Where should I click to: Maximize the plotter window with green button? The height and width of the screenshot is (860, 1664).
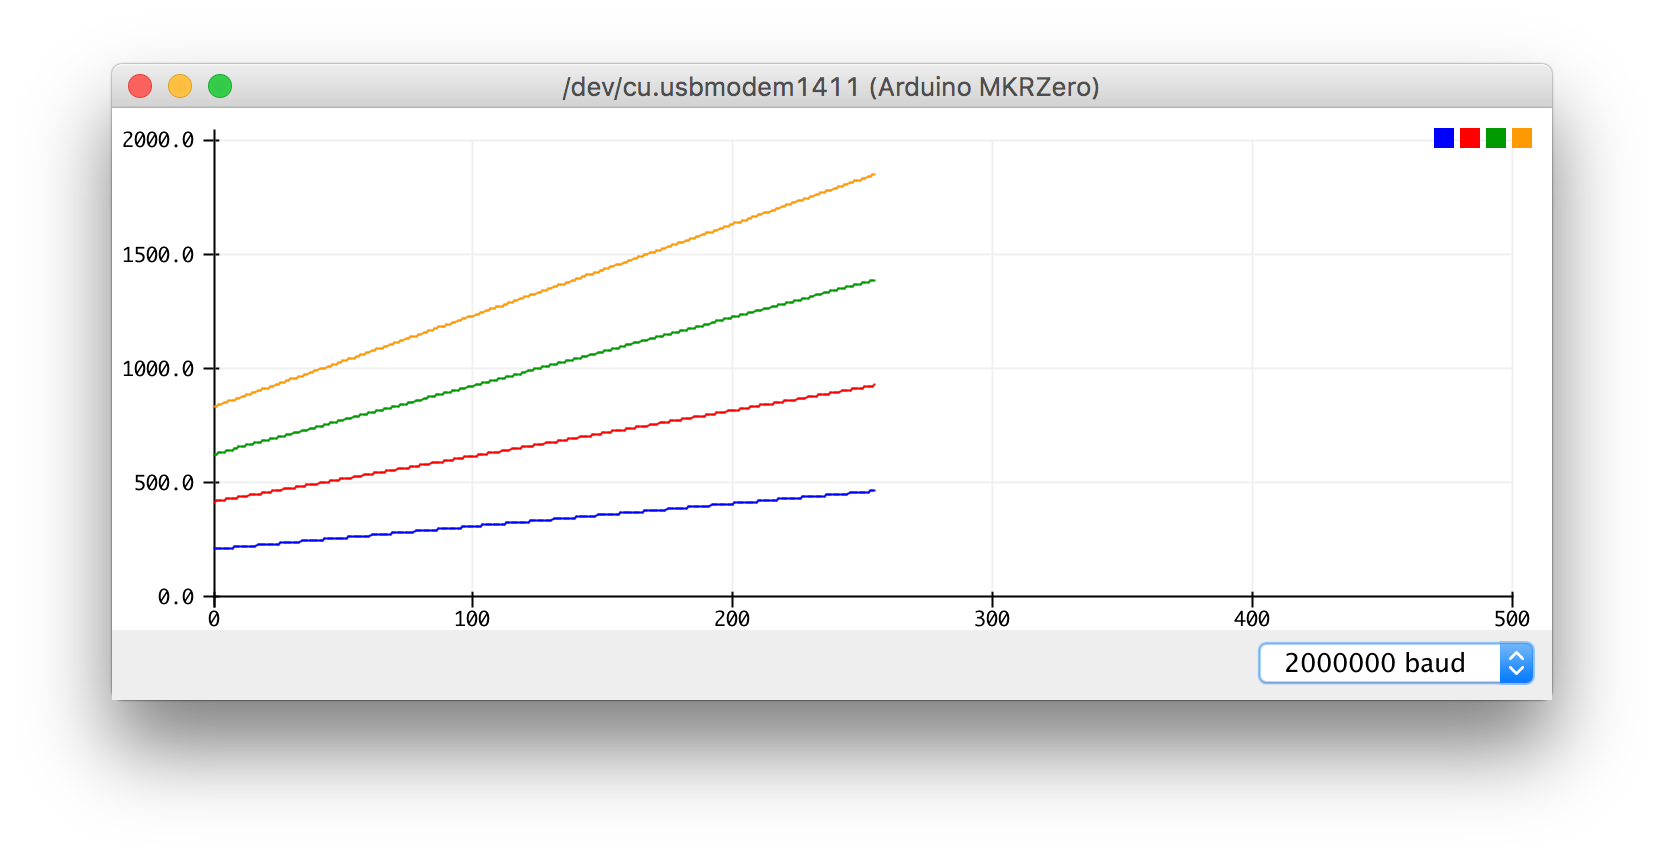(220, 87)
